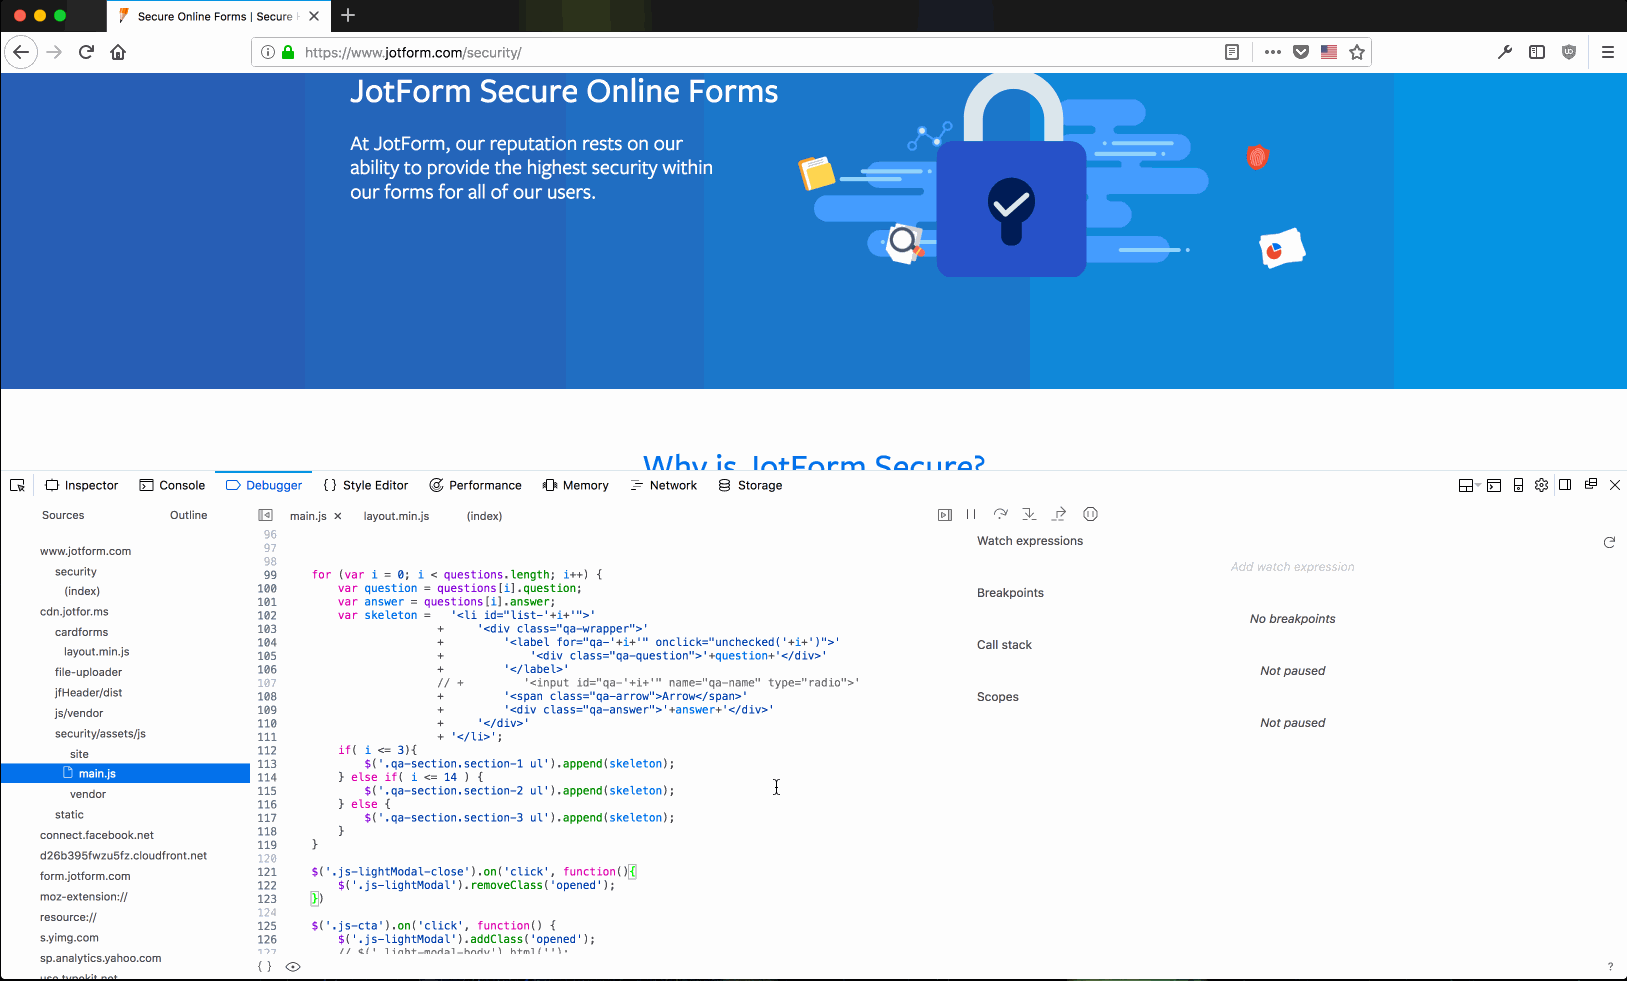This screenshot has width=1627, height=981.
Task: Close the main.js editor tab
Action: click(338, 516)
